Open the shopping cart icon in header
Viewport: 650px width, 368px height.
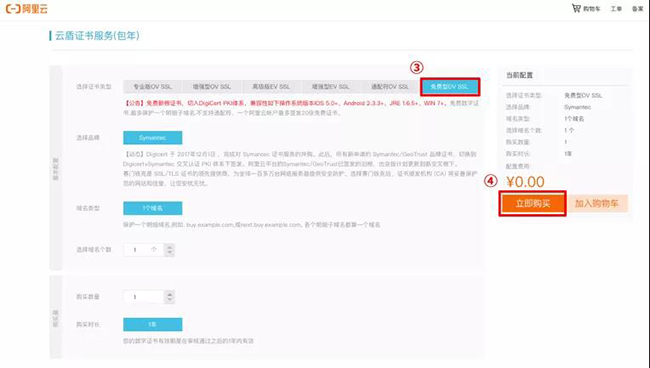(576, 8)
